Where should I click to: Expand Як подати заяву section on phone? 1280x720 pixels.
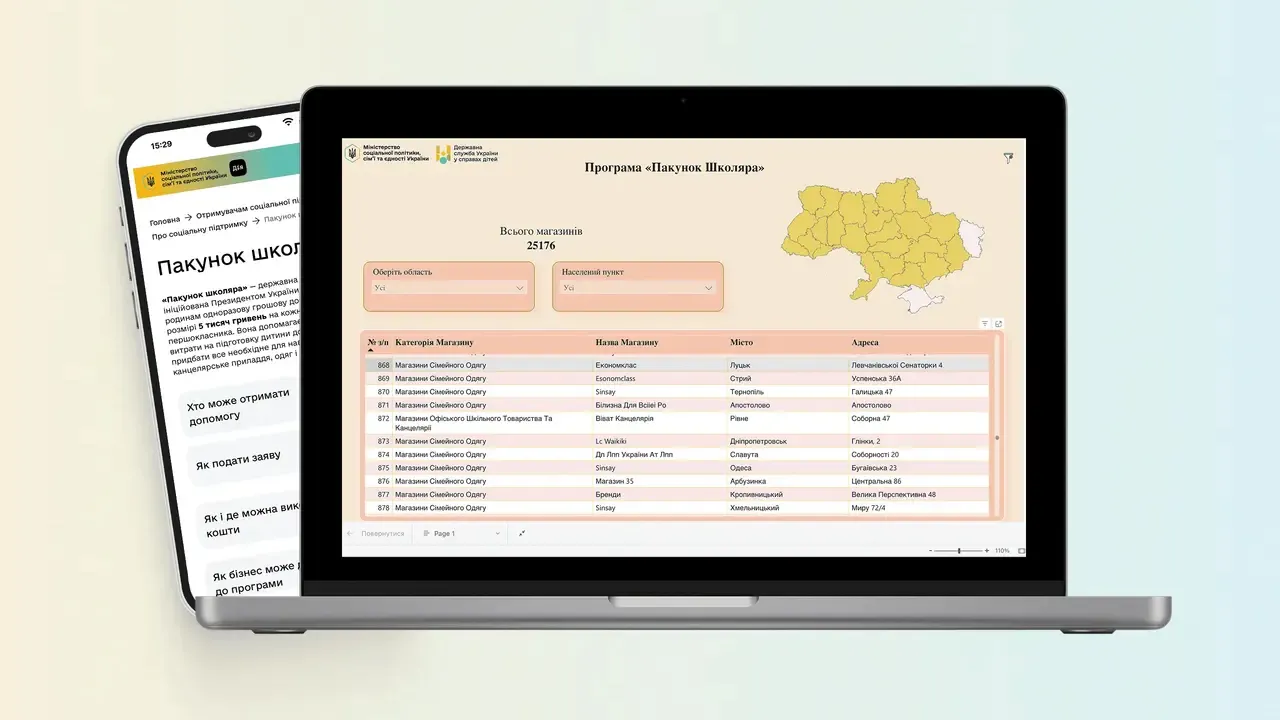coord(238,461)
